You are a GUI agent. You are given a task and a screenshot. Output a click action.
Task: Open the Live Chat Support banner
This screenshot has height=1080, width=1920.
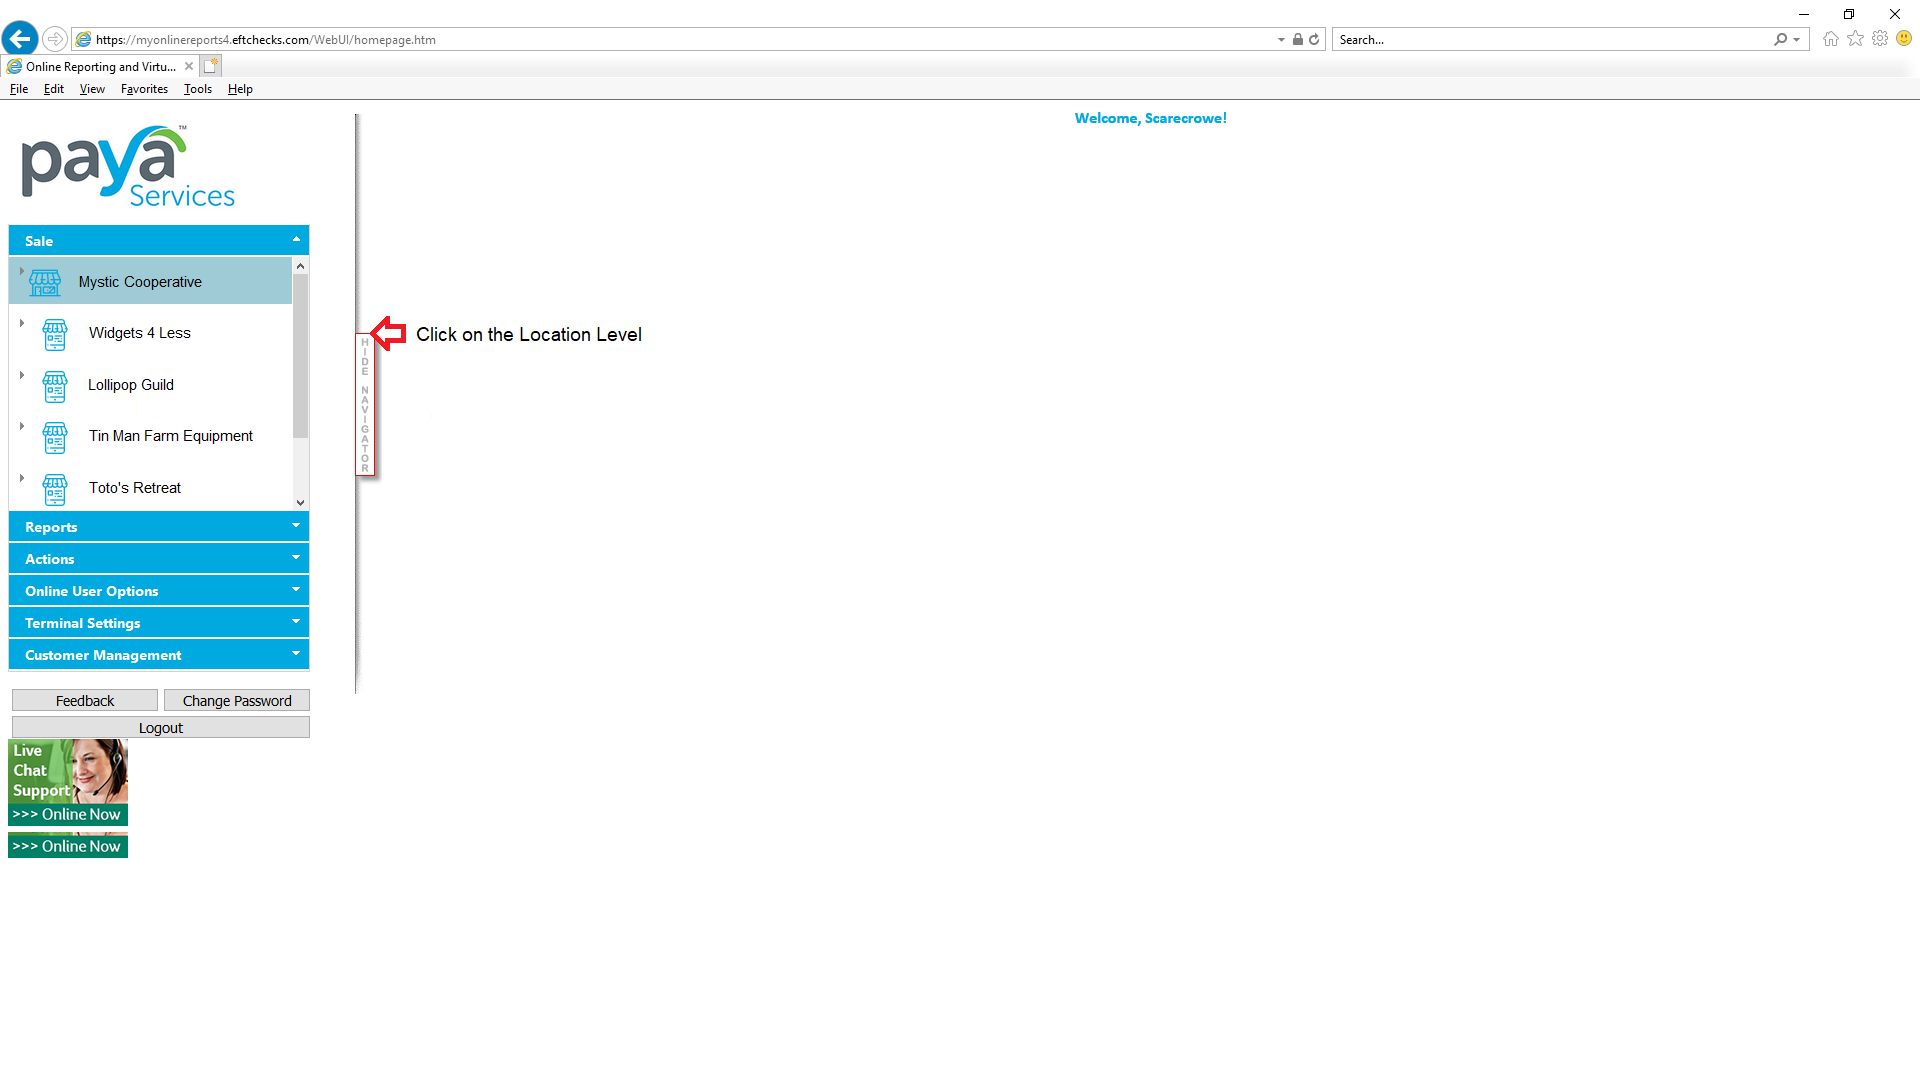pyautogui.click(x=68, y=782)
